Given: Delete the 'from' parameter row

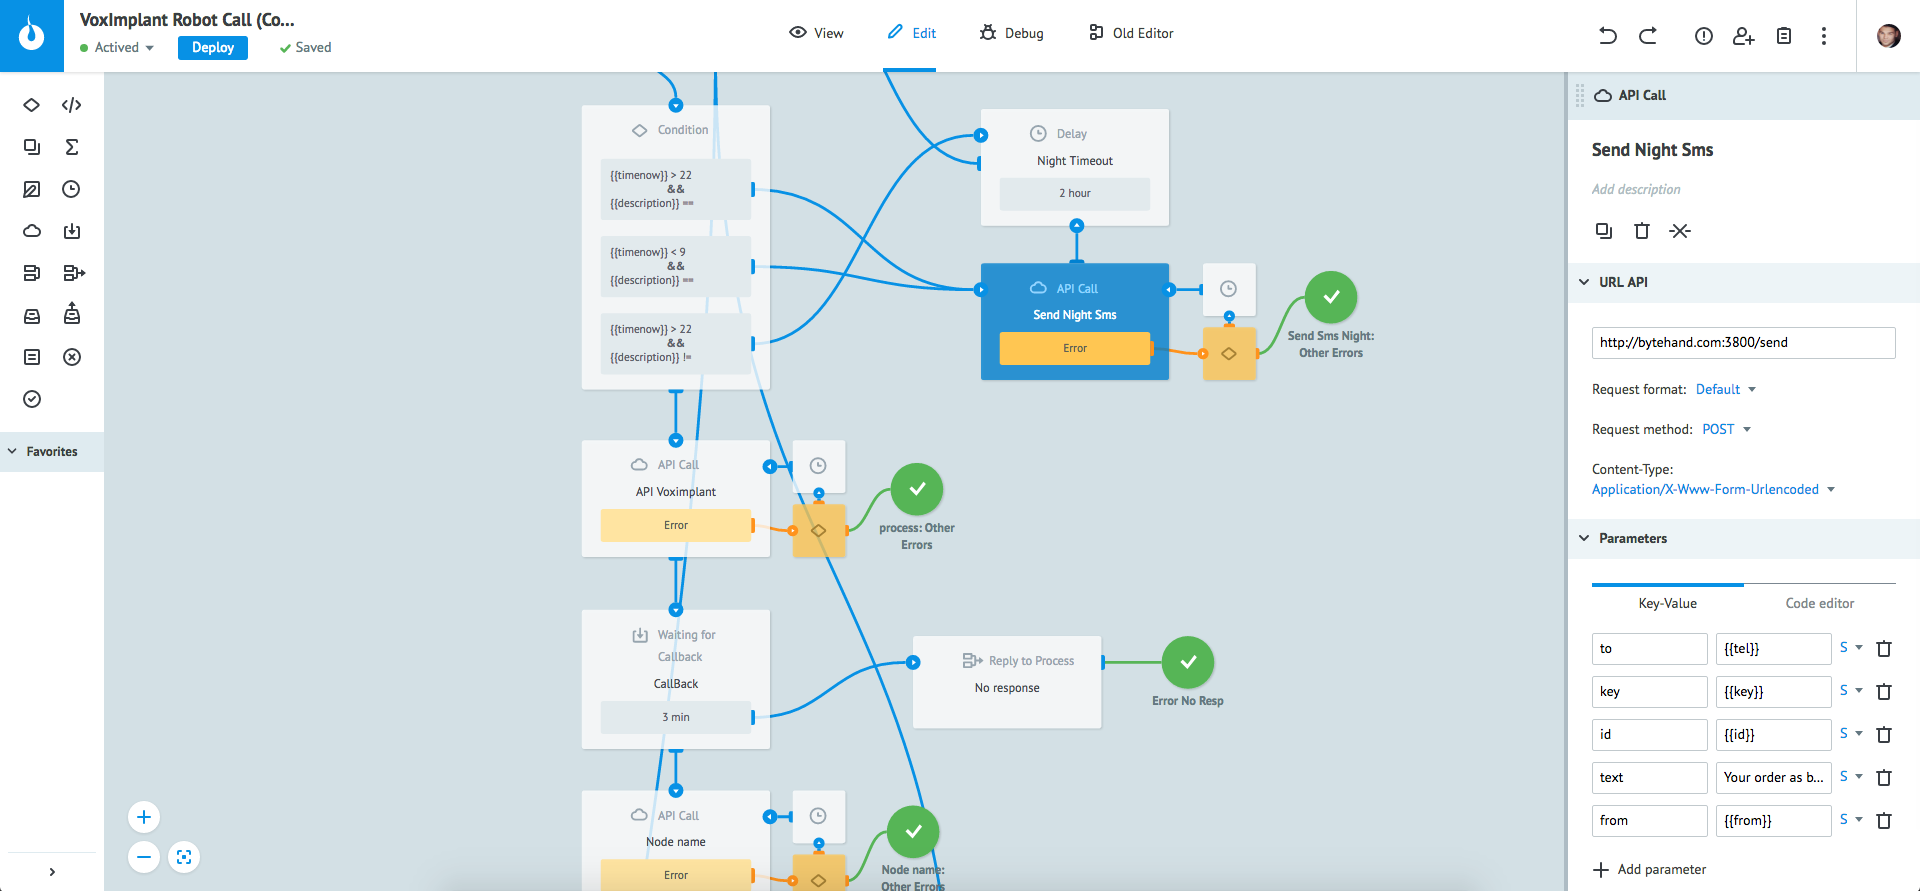Looking at the screenshot, I should point(1884,821).
